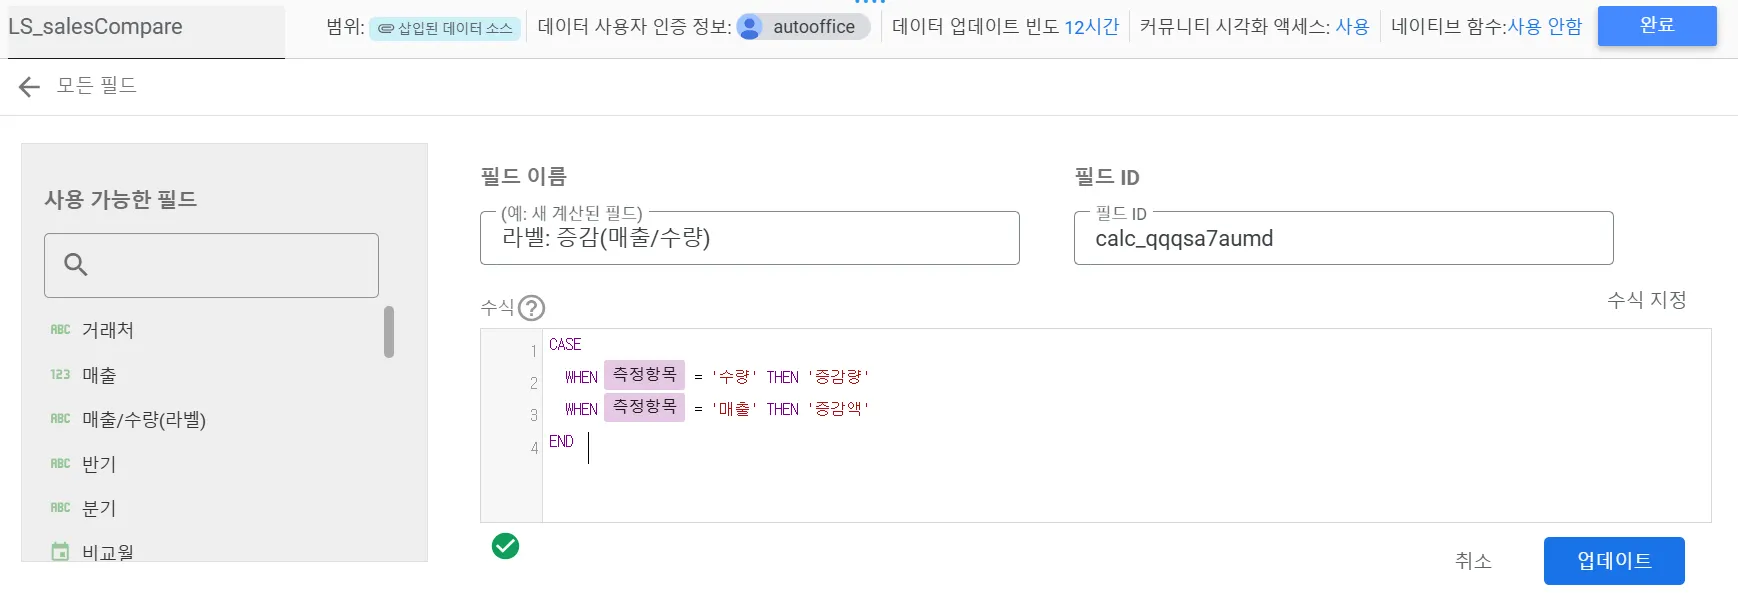The height and width of the screenshot is (597, 1738).
Task: Click the 취소 button
Action: pyautogui.click(x=1473, y=561)
